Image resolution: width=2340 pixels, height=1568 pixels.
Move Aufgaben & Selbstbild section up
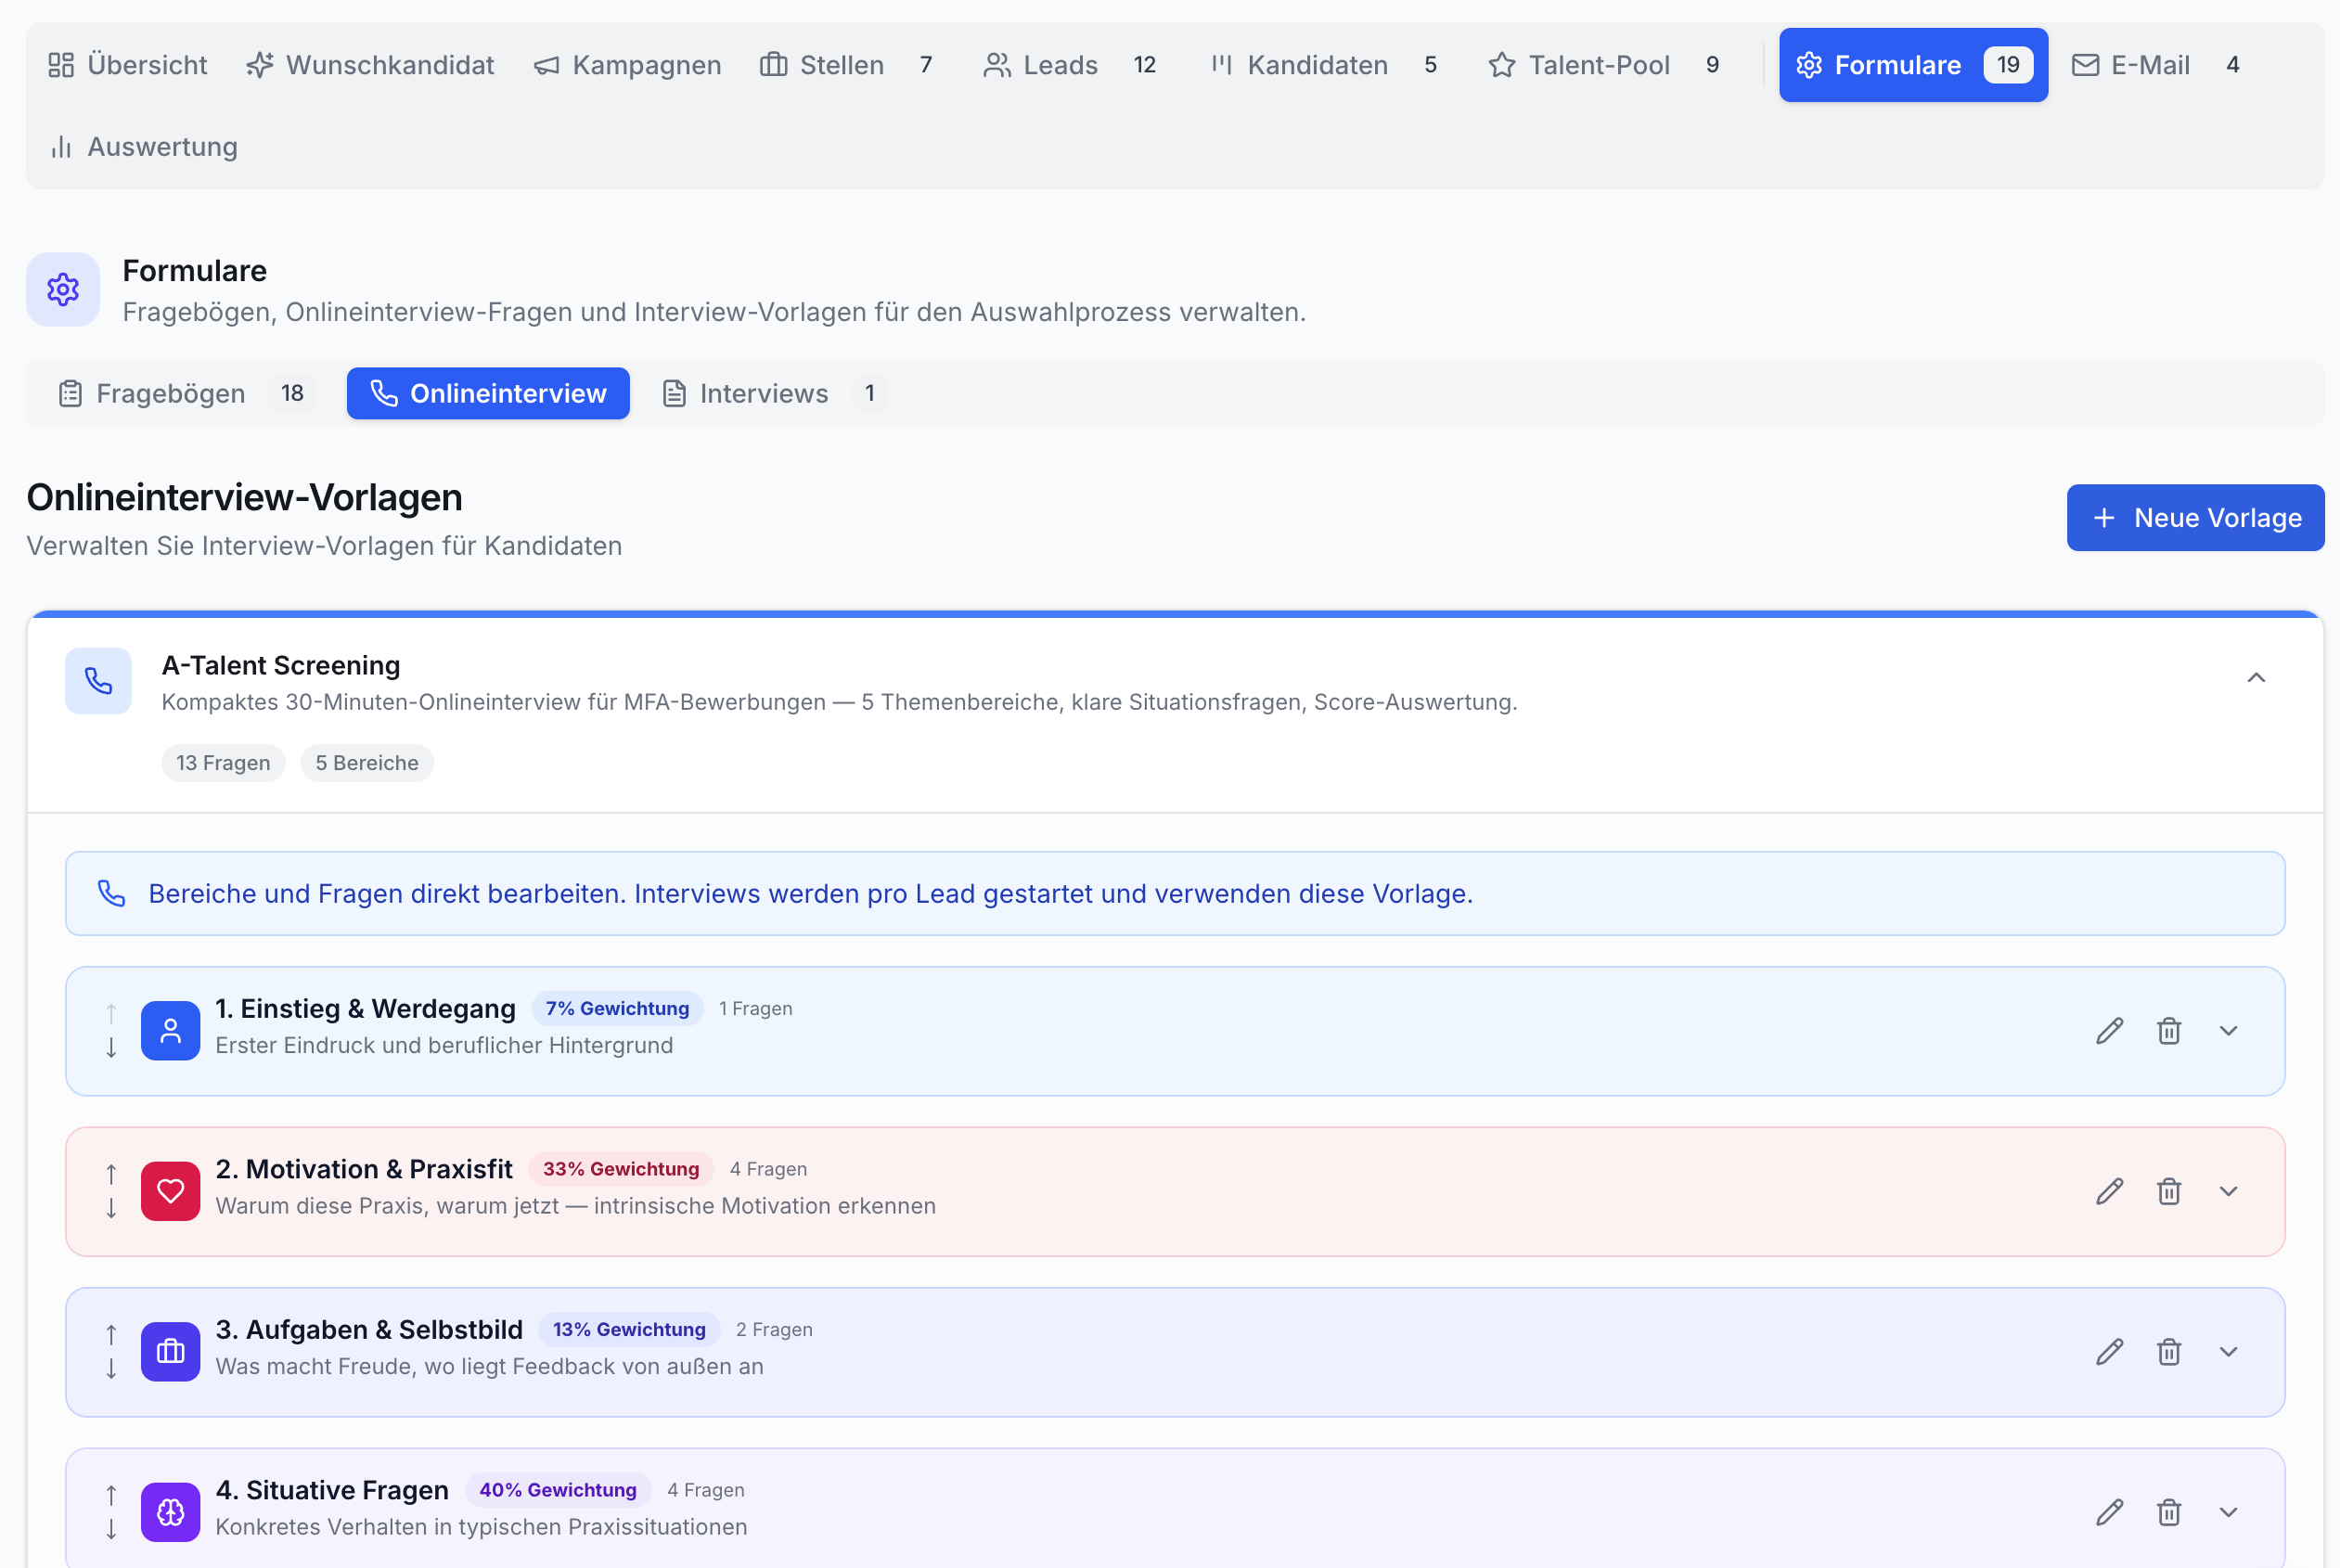click(x=111, y=1334)
